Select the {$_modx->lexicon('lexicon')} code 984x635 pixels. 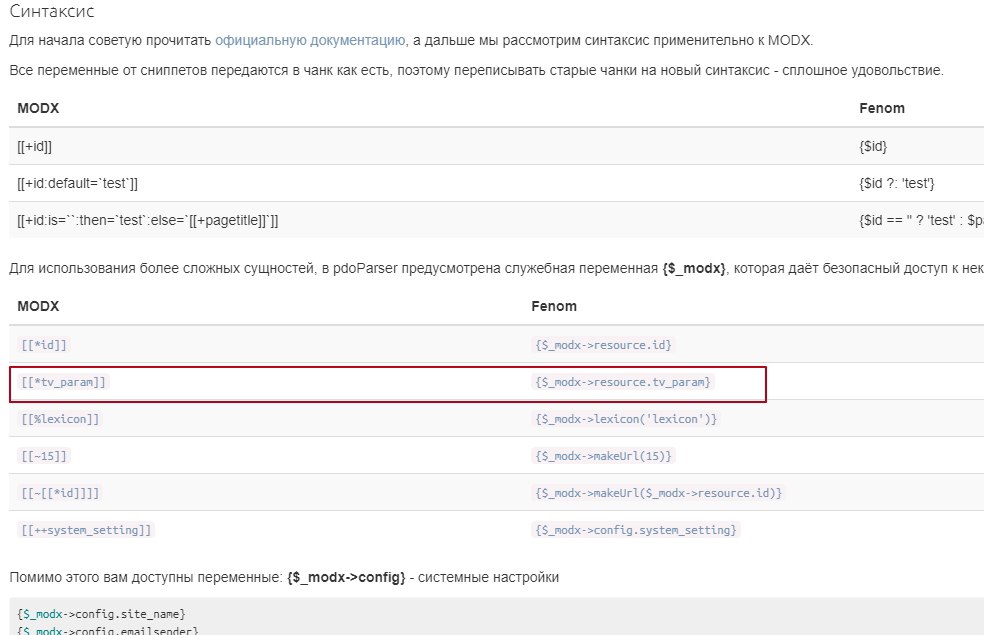[x=626, y=419]
